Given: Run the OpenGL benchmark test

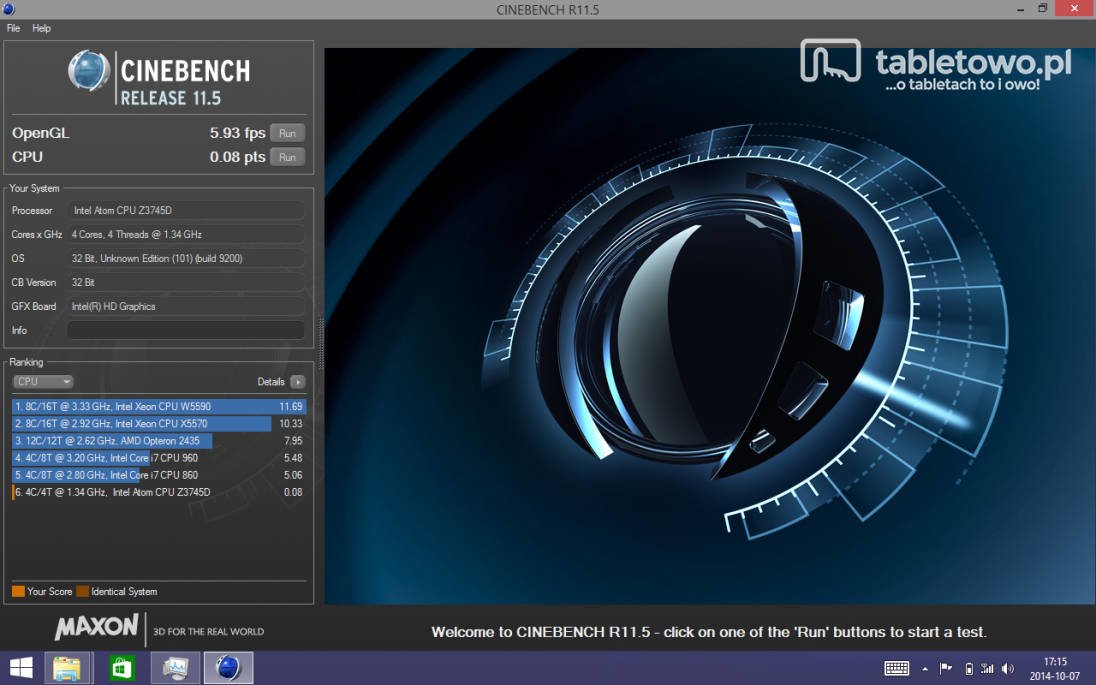Looking at the screenshot, I should (x=287, y=133).
